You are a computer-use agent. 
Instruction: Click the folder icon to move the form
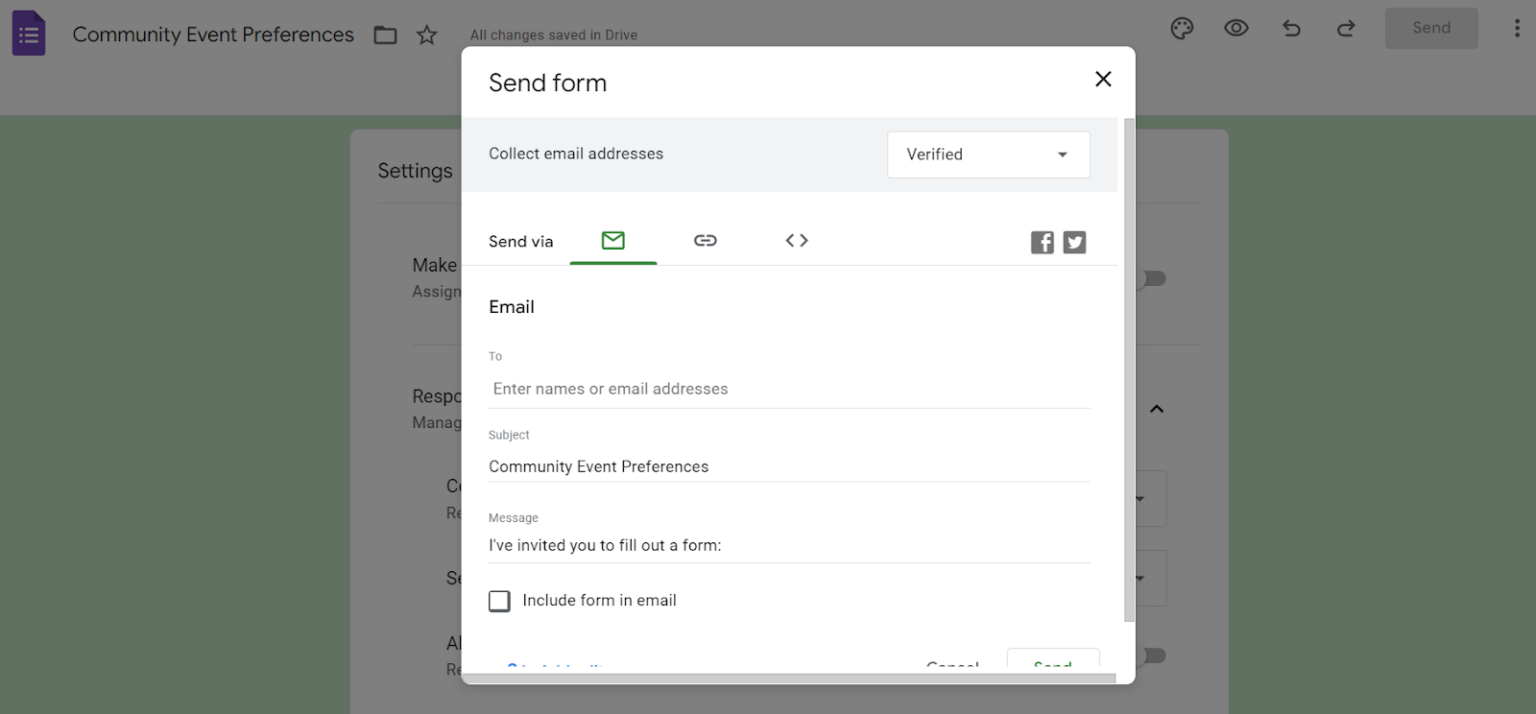[385, 34]
